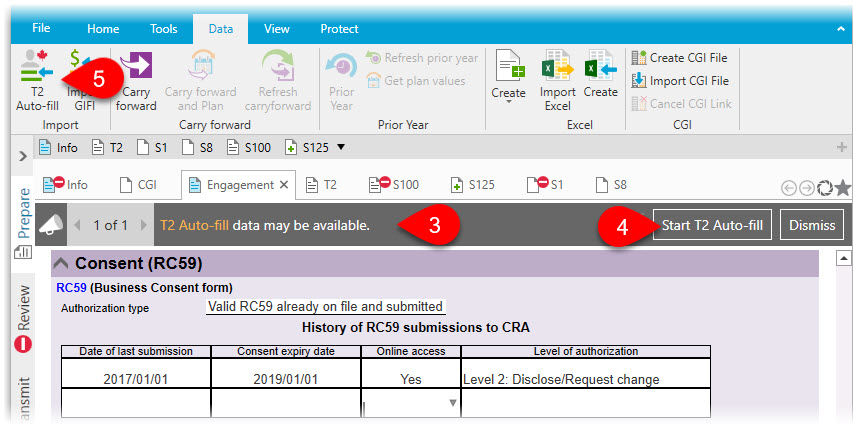Viewport: 853px width, 429px height.
Task: Open the CGI document tab
Action: click(x=138, y=185)
